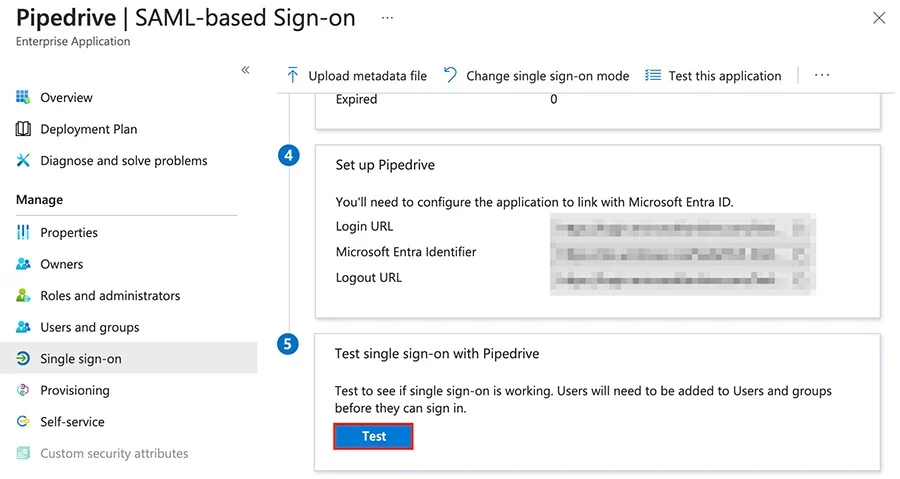Collapse the sidebar with double chevron
The height and width of the screenshot is (479, 900).
(246, 70)
